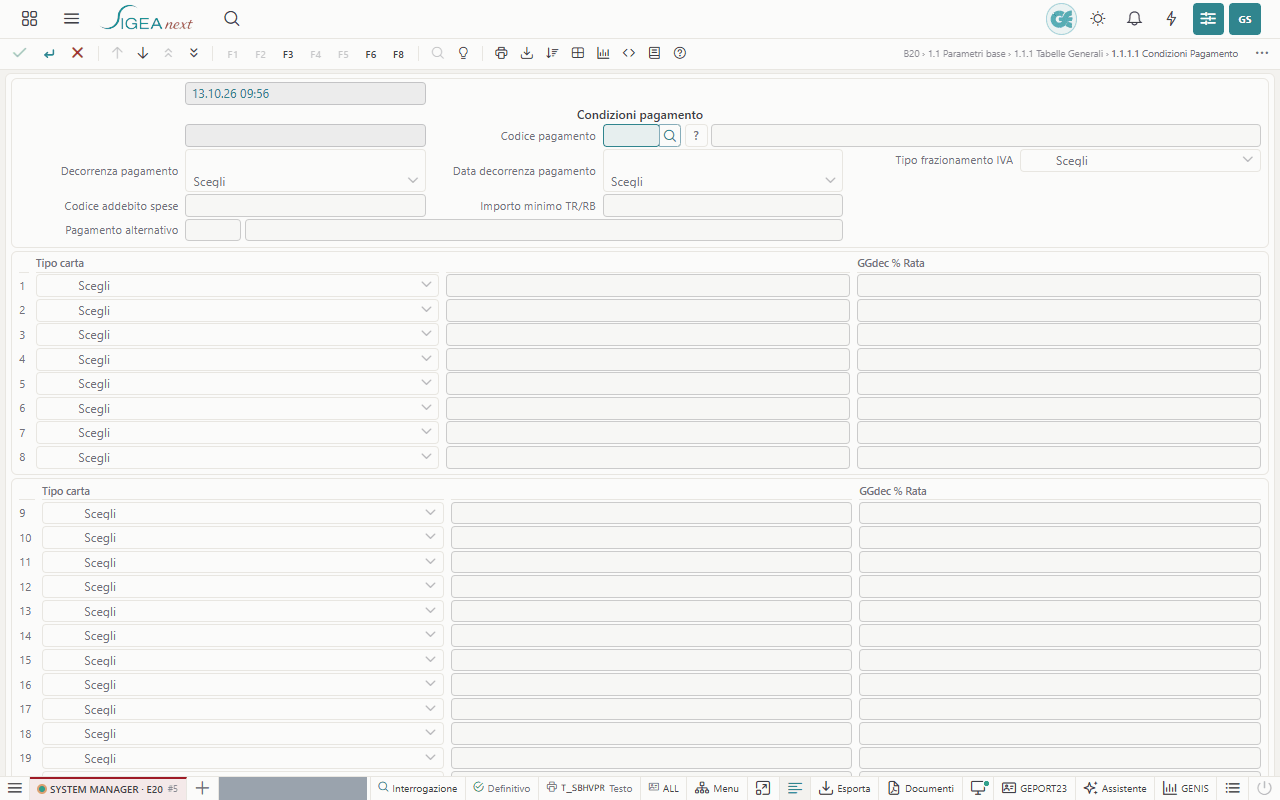Click Interrogazione in the status bar
Viewport: 1280px width, 800px height.
[x=417, y=788]
